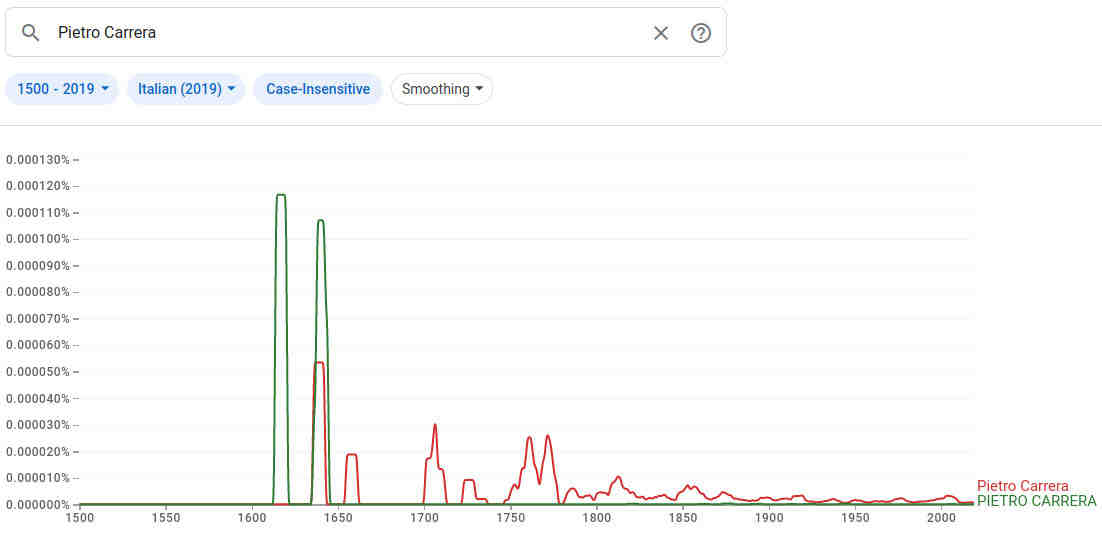
Task: Click the Pietro Carrera search text field
Action: tap(340, 33)
